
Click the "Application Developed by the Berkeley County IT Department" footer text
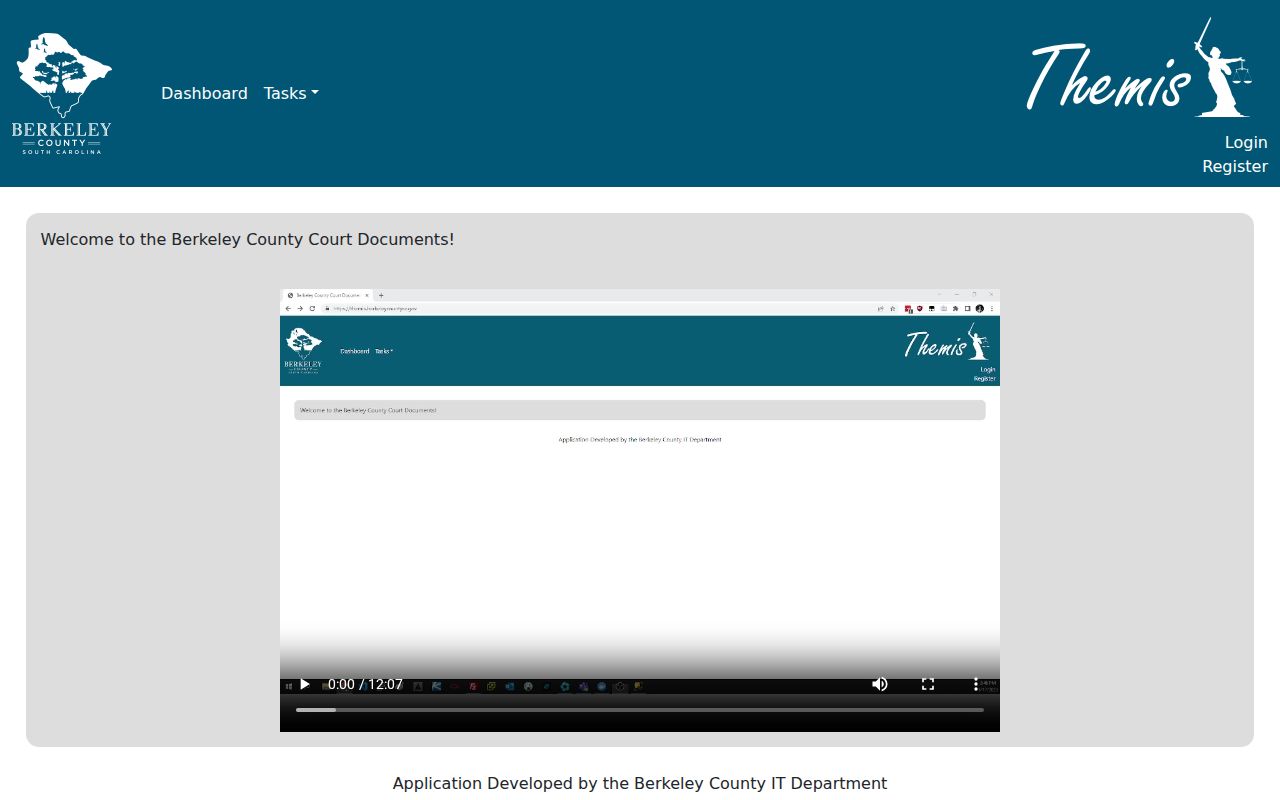tap(640, 783)
